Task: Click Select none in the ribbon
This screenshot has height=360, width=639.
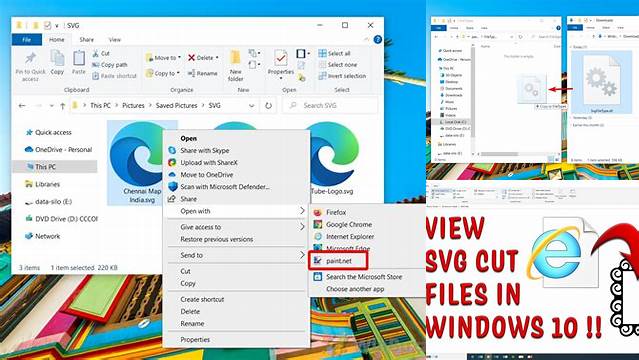Action: click(x=338, y=65)
